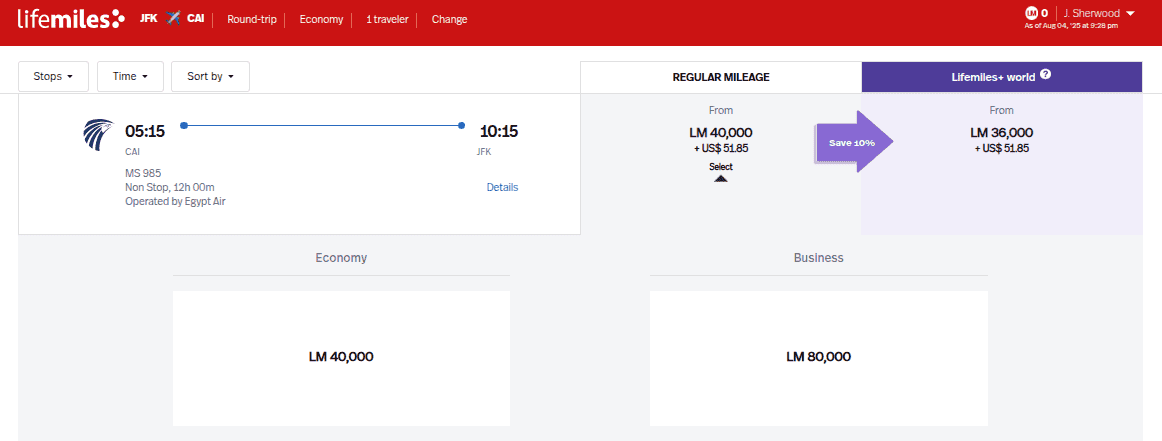The width and height of the screenshot is (1162, 441).
Task: Open the Stops filter dropdown
Action: [53, 76]
